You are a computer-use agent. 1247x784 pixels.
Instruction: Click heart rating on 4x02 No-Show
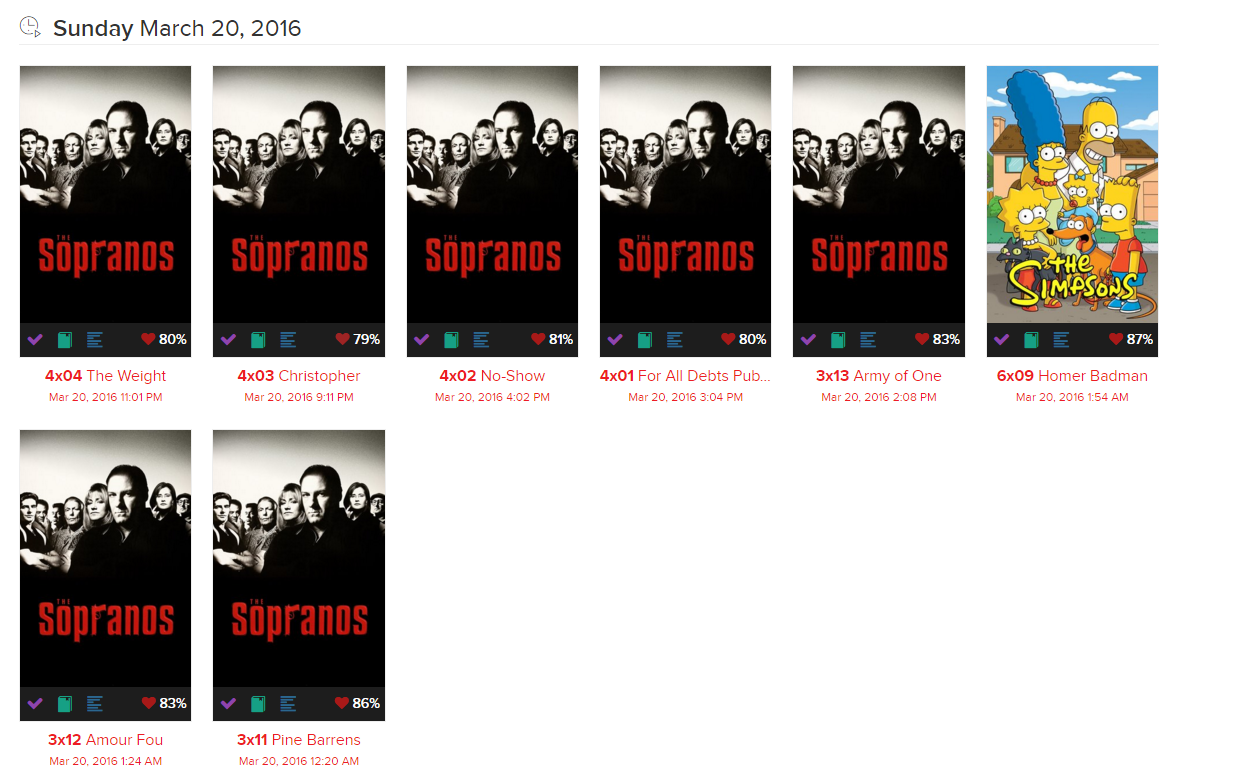(551, 340)
